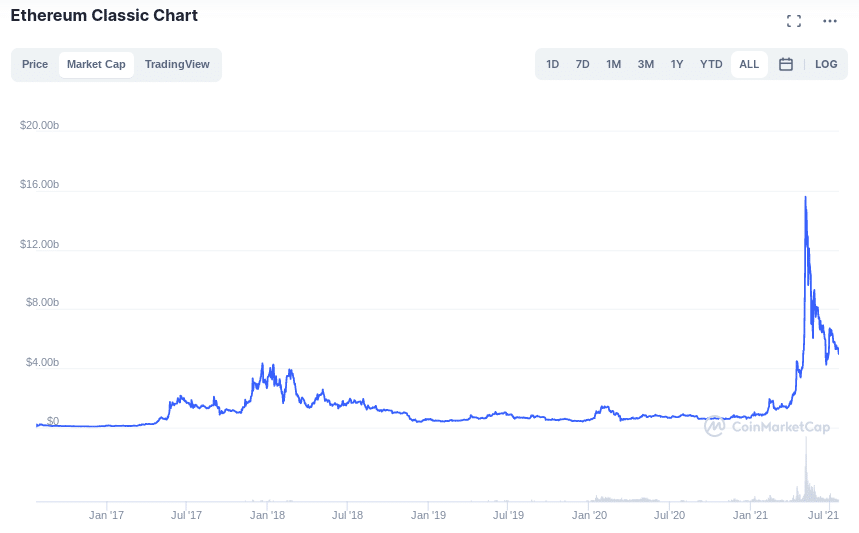Viewport: 859px width, 533px height.
Task: Select the Market Cap tab
Action: (96, 64)
